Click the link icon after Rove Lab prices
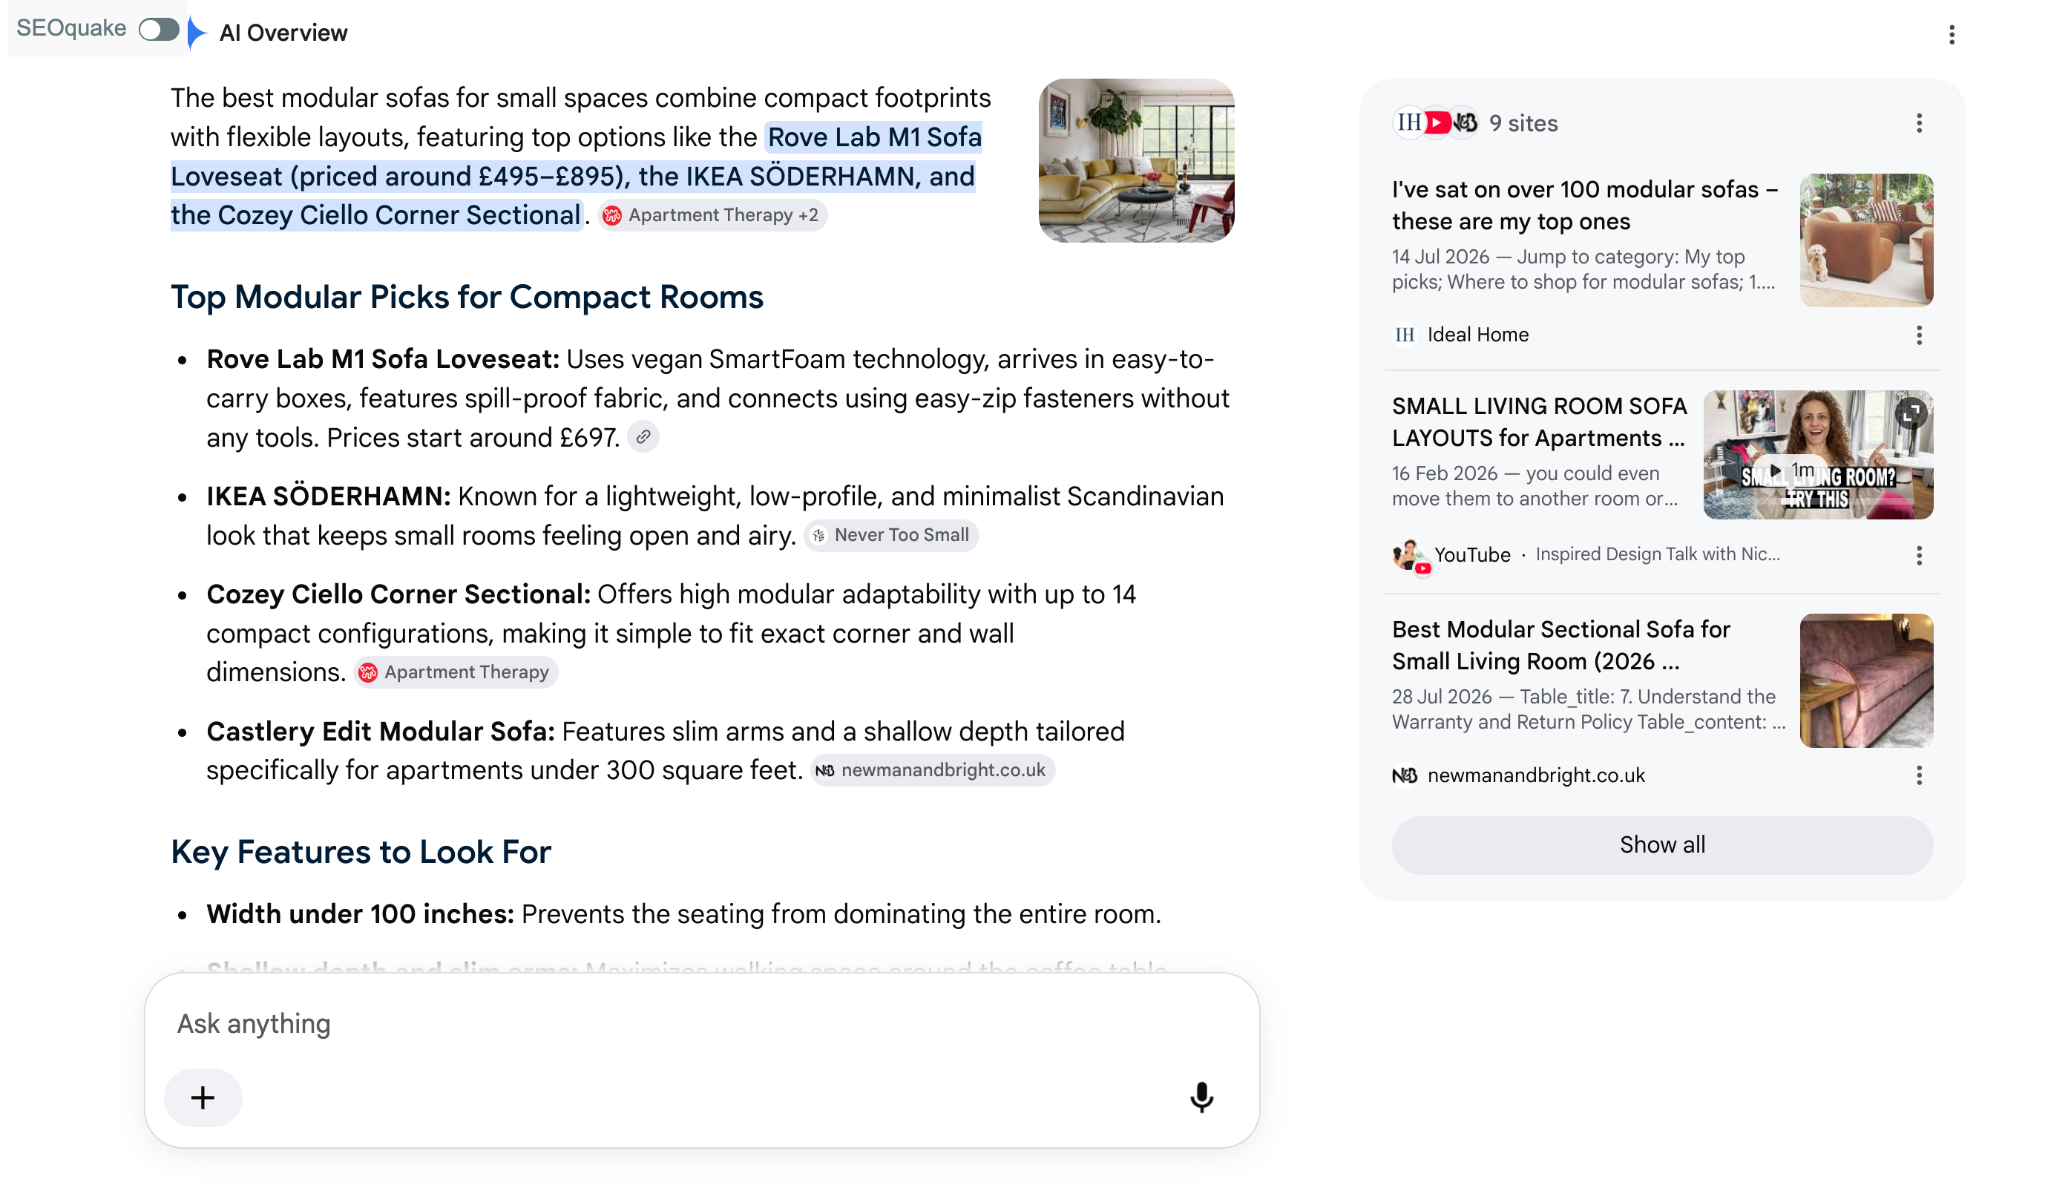 643,437
